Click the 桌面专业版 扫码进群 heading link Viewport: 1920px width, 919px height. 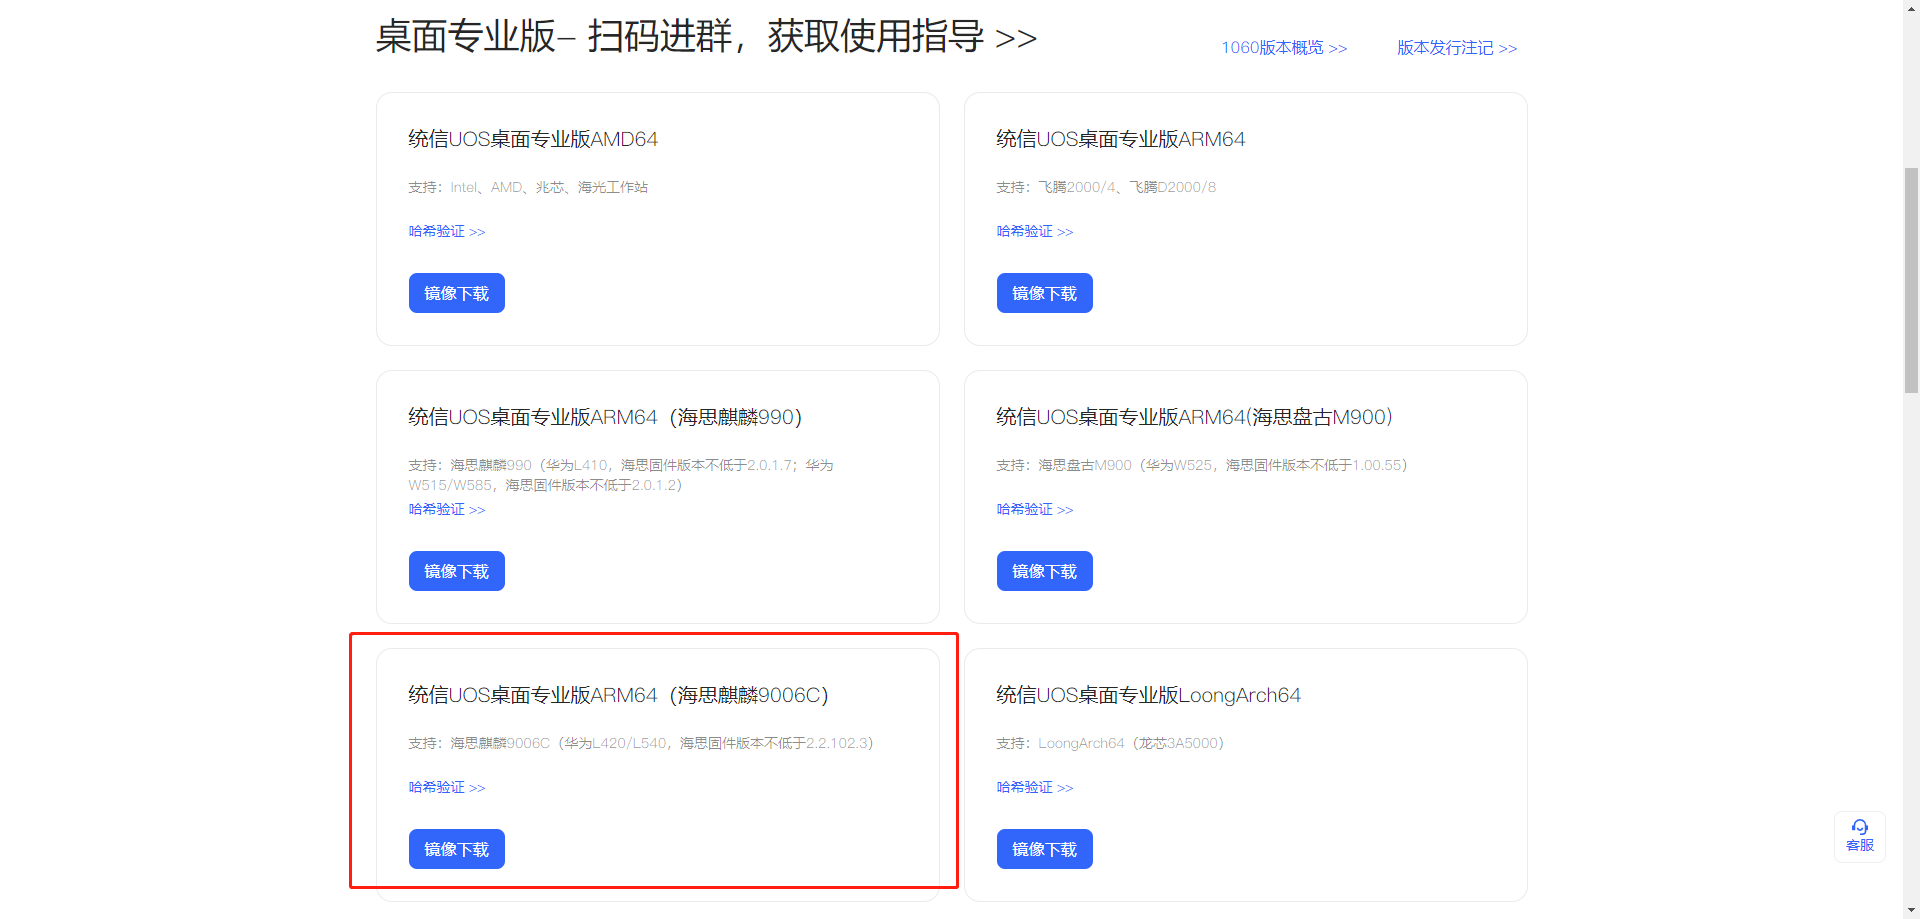click(x=706, y=37)
